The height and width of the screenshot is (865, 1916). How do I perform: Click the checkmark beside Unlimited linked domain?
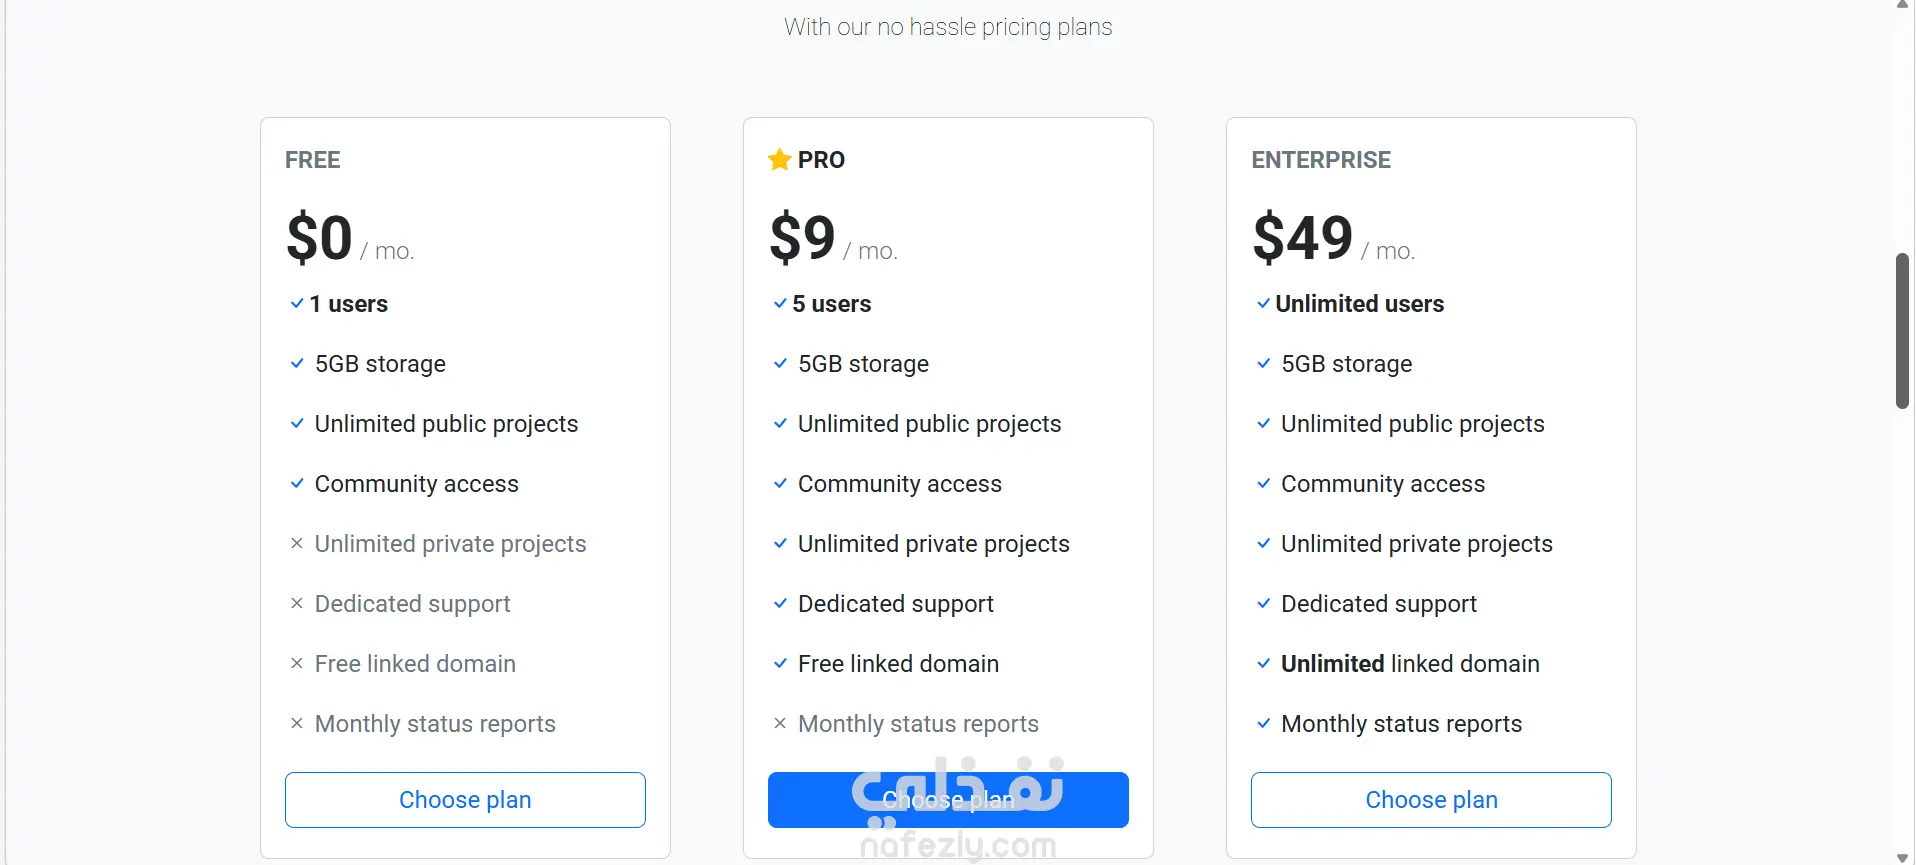pos(1264,663)
